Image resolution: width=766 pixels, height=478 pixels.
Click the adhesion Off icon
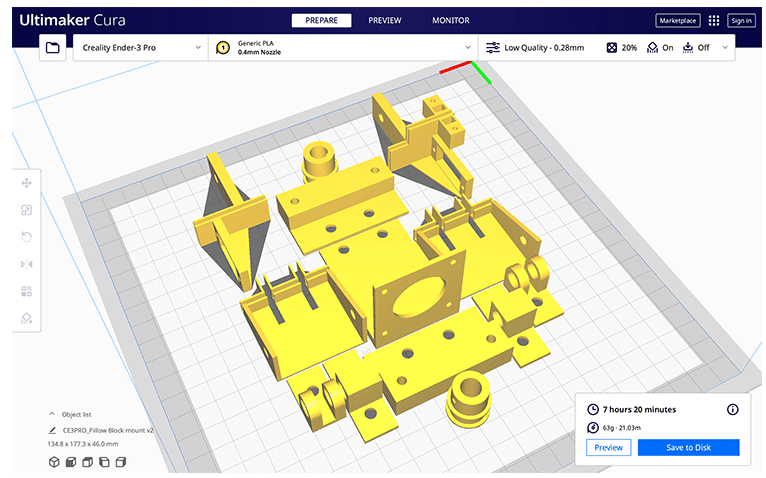click(x=687, y=47)
